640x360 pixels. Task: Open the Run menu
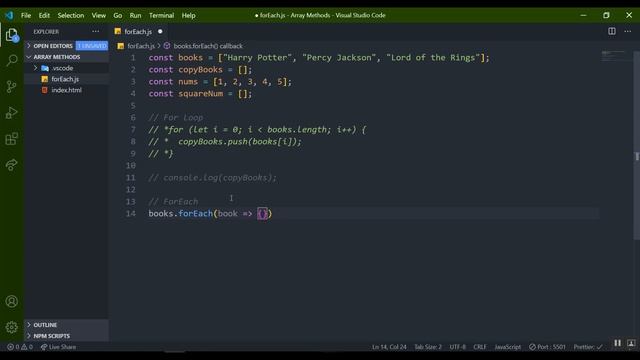tap(136, 16)
